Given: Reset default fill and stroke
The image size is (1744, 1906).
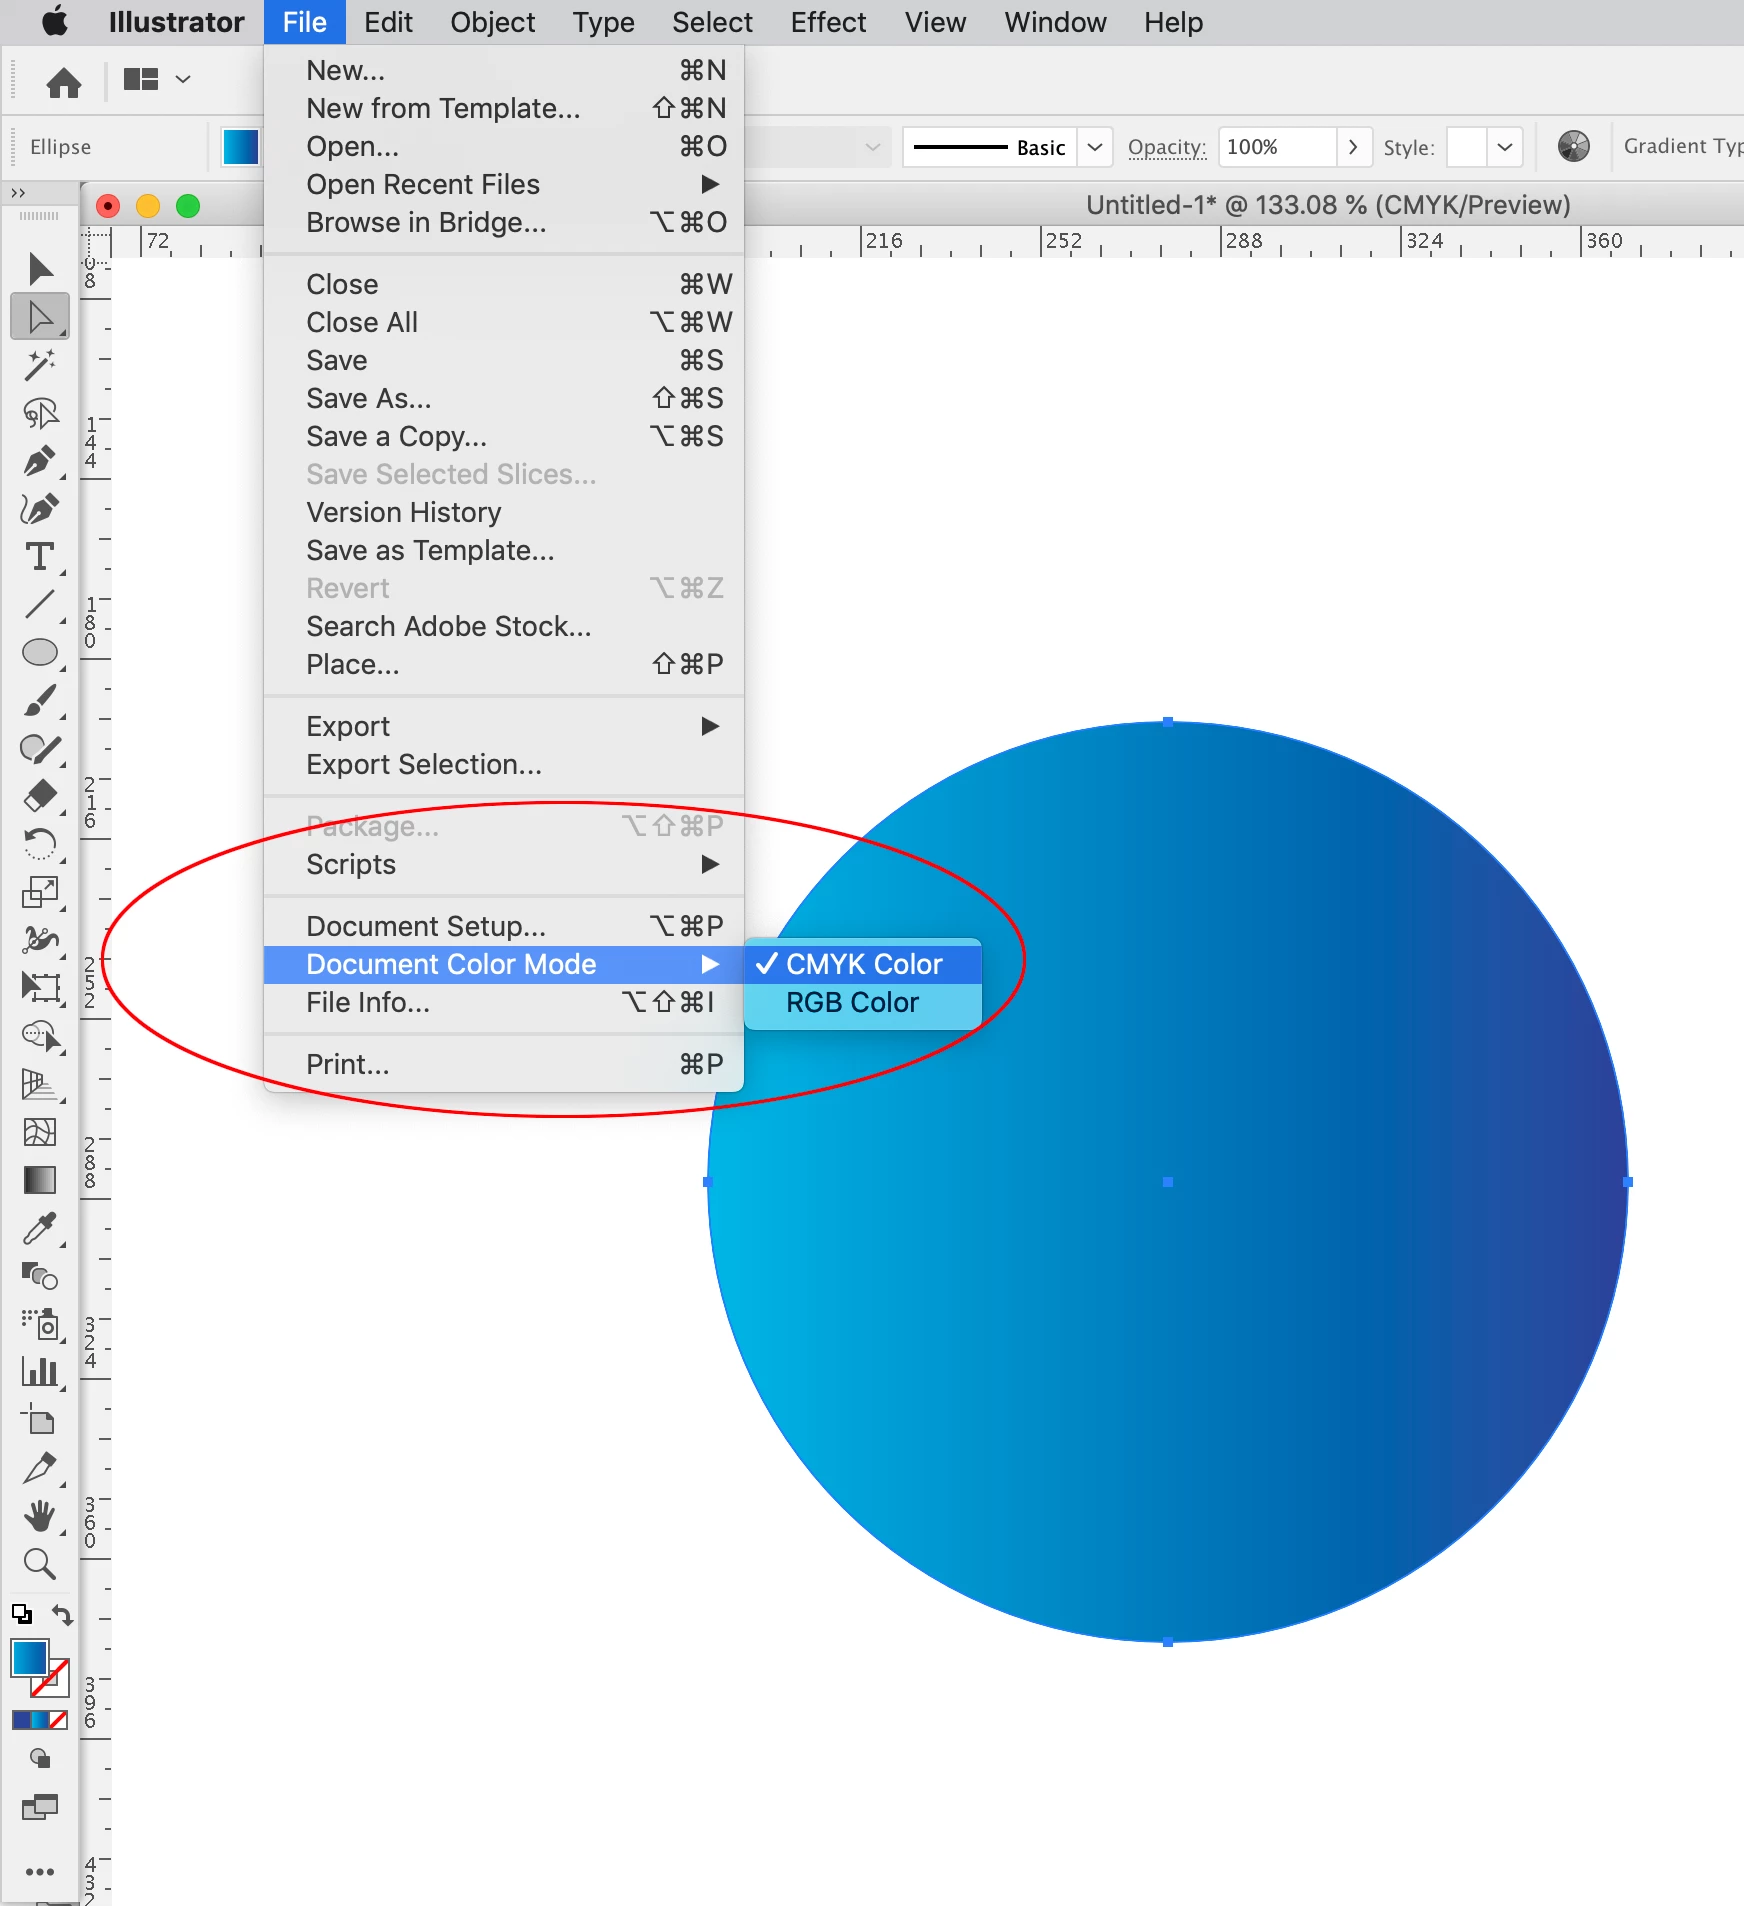Looking at the screenshot, I should [21, 1614].
